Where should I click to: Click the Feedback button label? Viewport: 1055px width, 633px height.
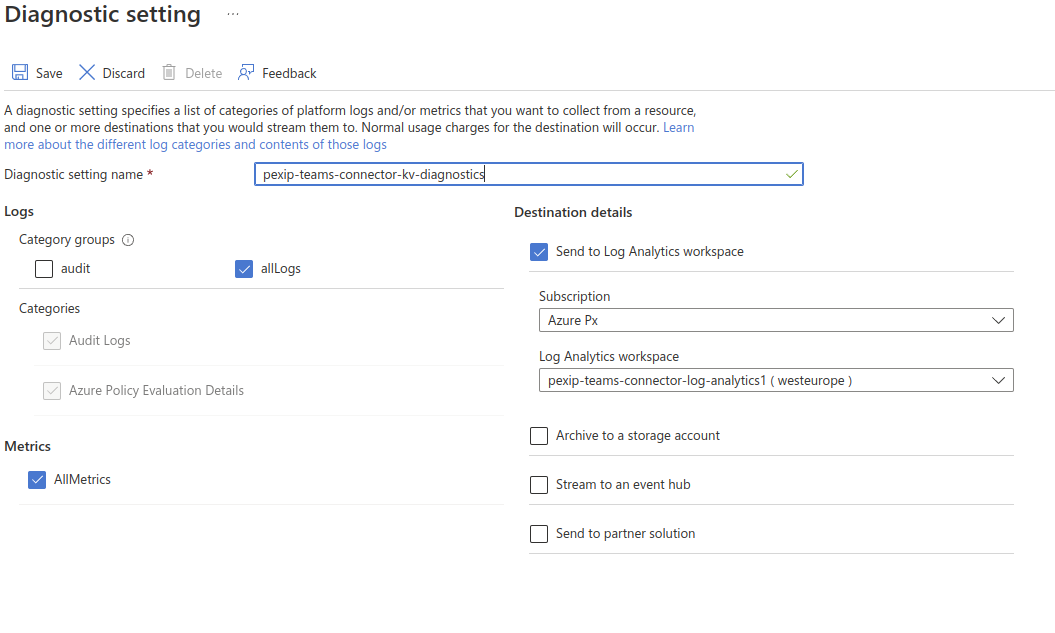coord(289,73)
